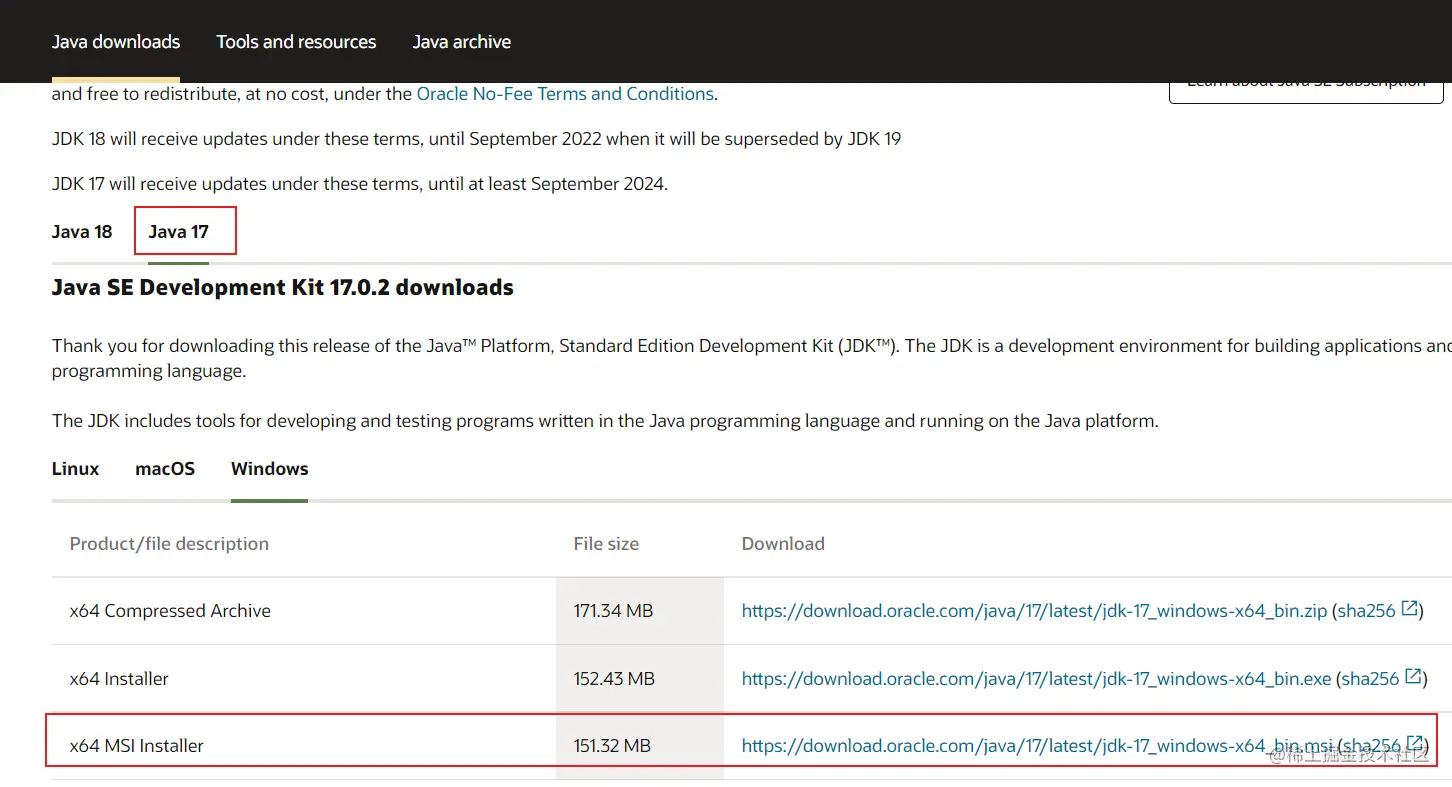
Task: Click the 'Java SE Development Kit 17.0.2 downloads' heading
Action: 283,288
